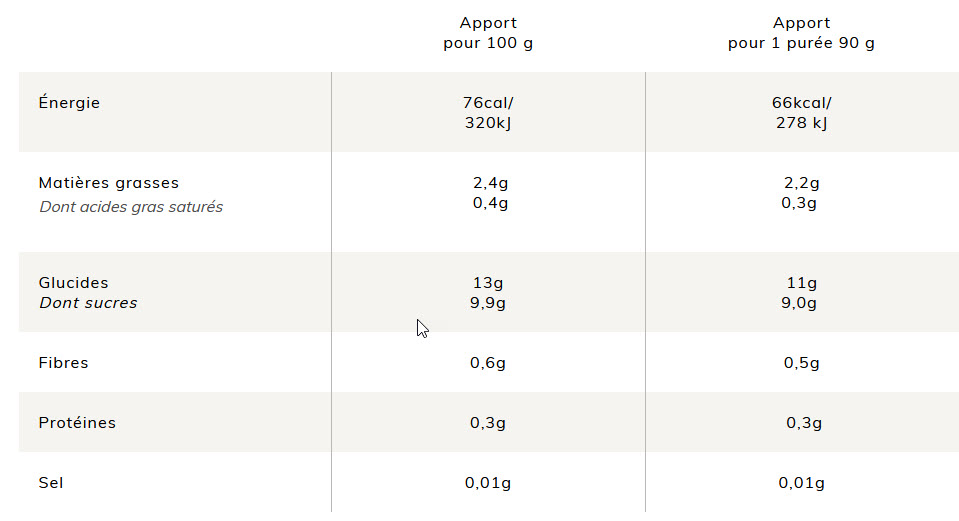The height and width of the screenshot is (521, 959).
Task: Click the 76cal/320kJ energy value
Action: click(488, 113)
